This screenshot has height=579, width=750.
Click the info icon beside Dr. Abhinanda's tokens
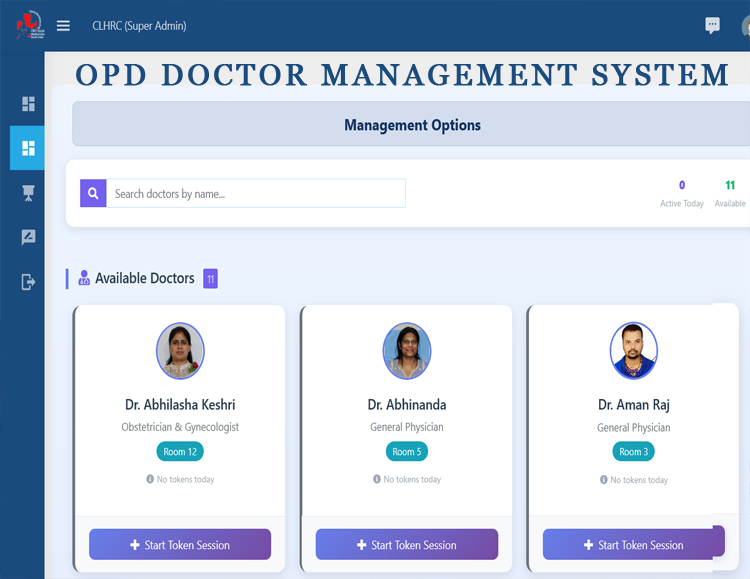pyautogui.click(x=377, y=479)
